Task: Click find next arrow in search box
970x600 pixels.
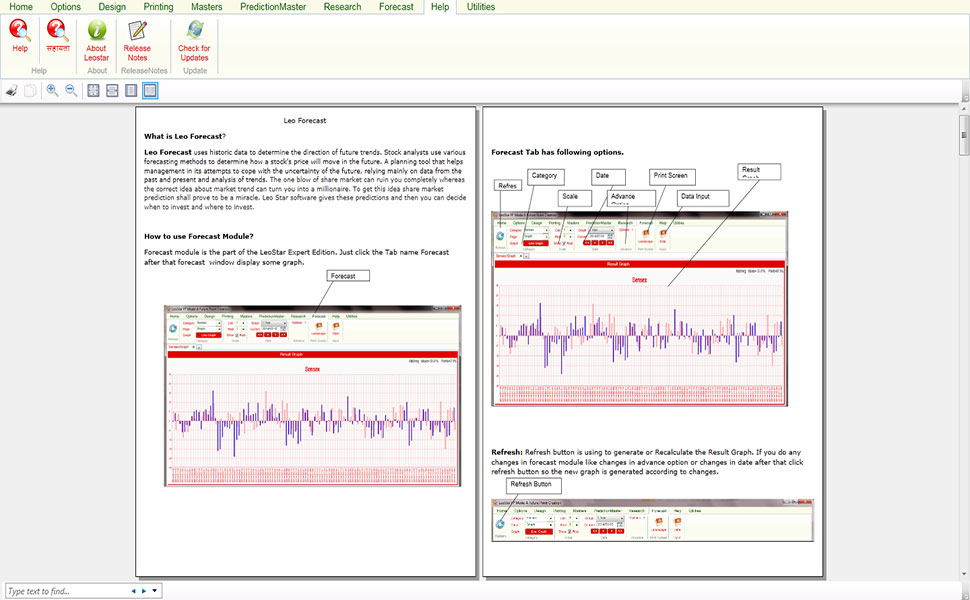Action: [x=144, y=591]
